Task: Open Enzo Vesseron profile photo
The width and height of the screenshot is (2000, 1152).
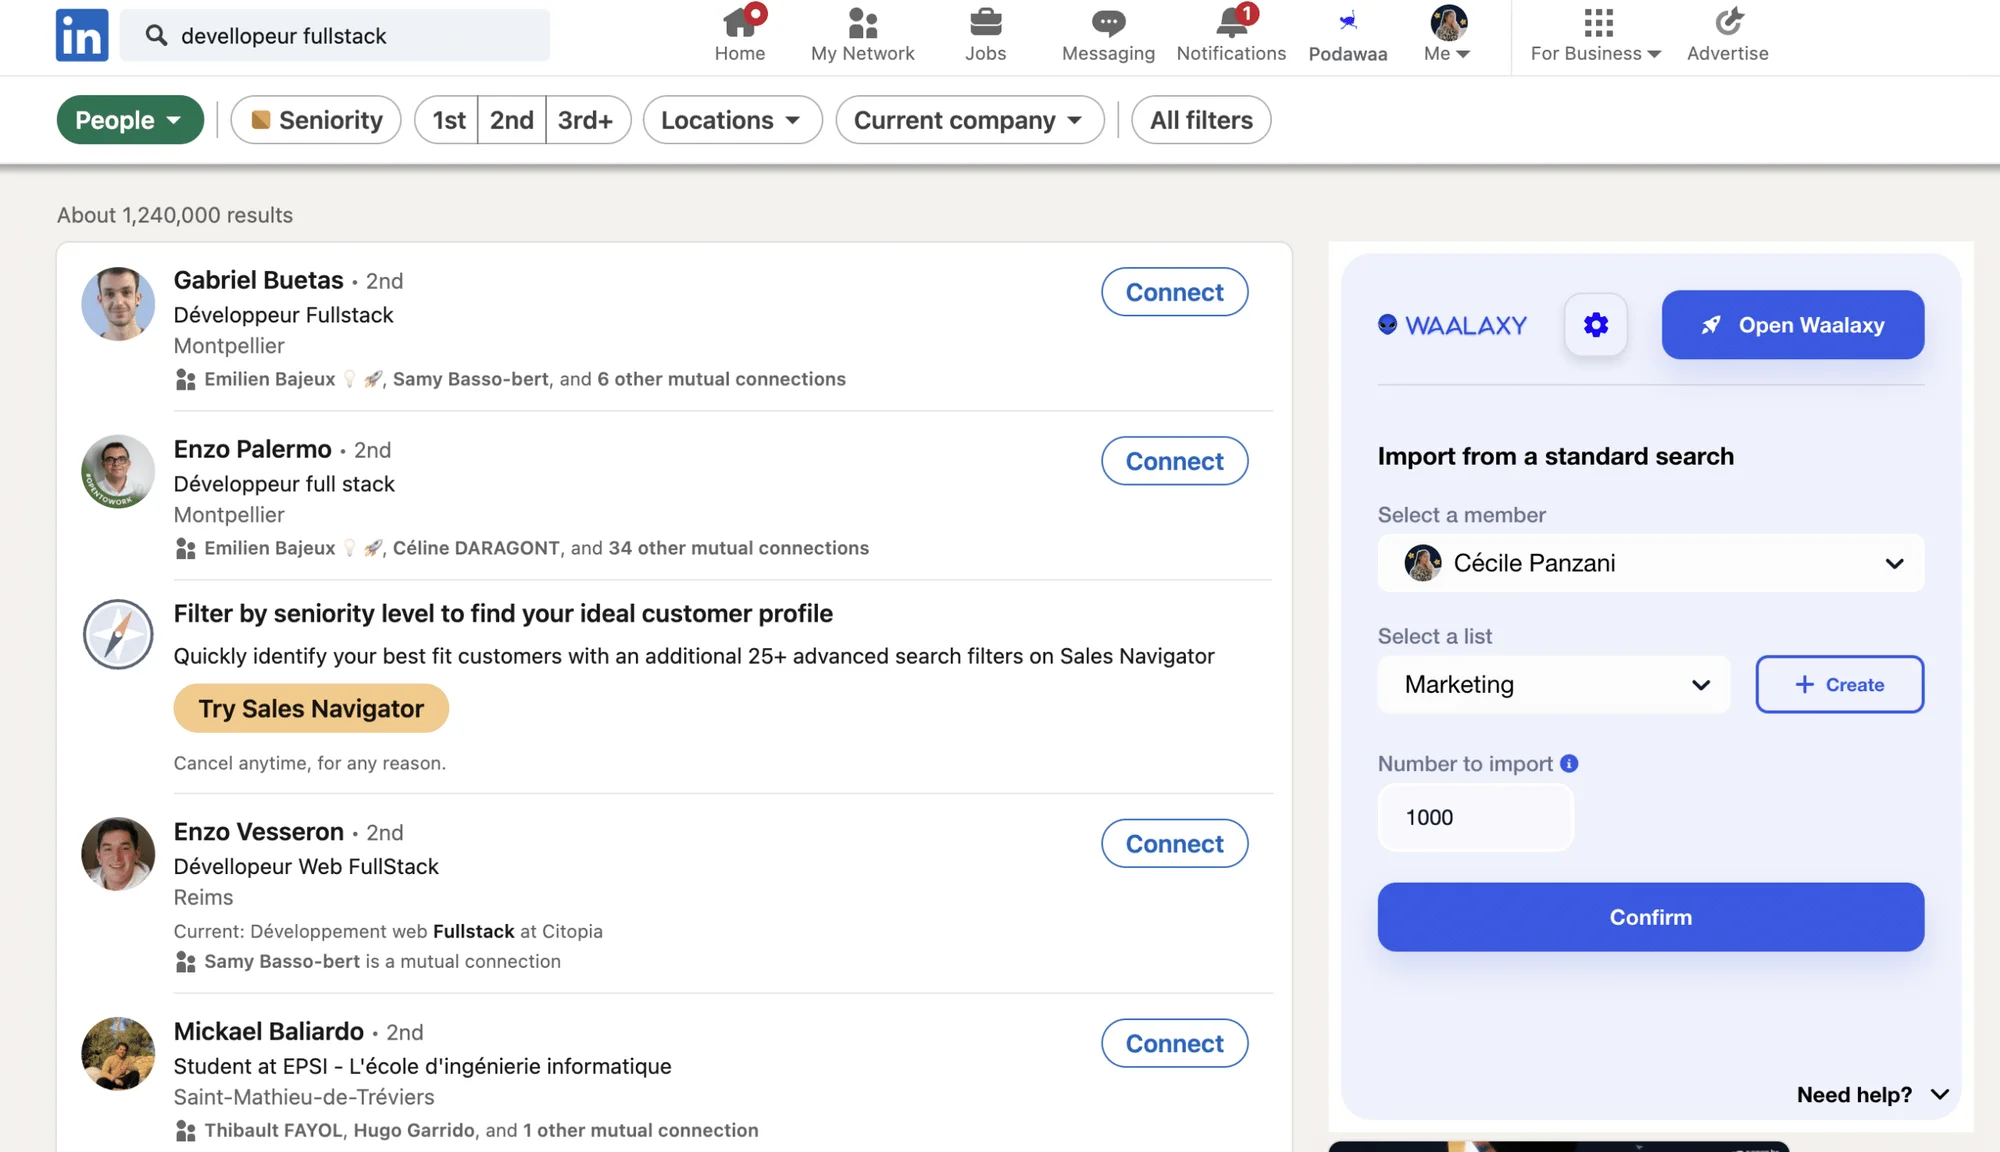Action: tap(118, 854)
